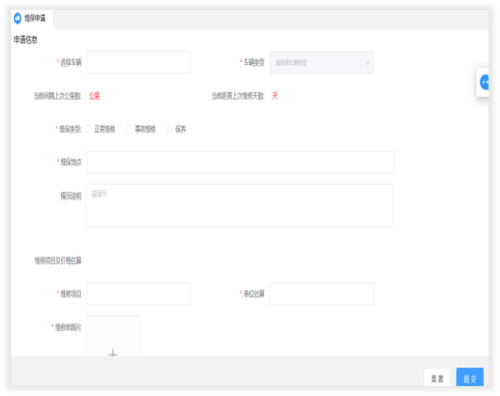Click the blue 提交 button
Viewport: 500px width, 396px height.
pyautogui.click(x=470, y=378)
